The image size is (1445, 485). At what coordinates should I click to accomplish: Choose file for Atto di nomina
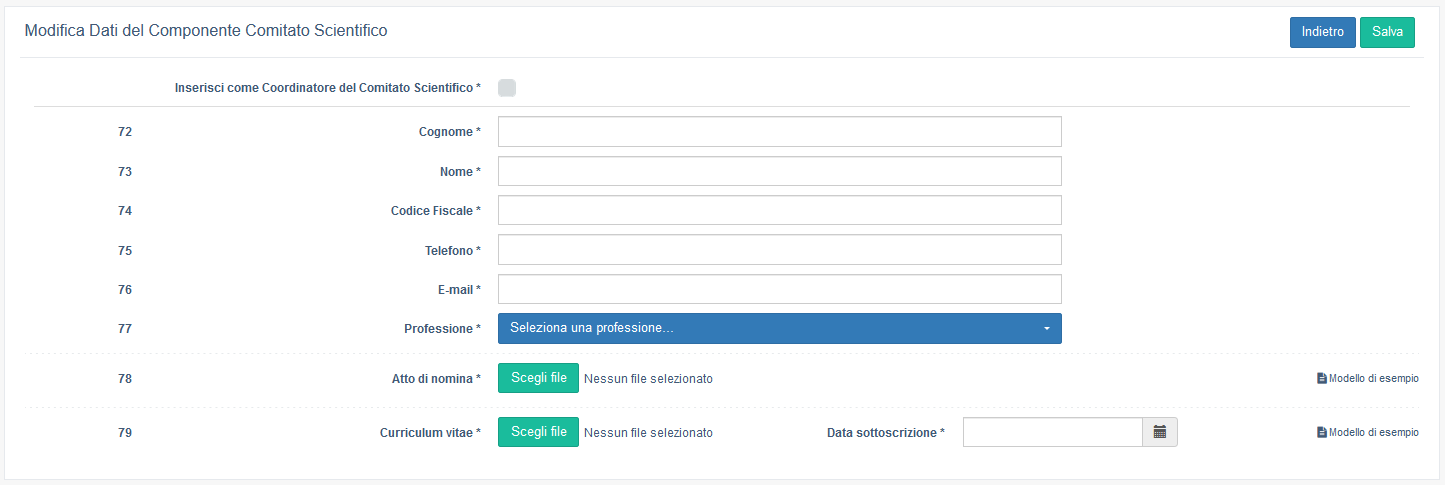click(x=538, y=378)
